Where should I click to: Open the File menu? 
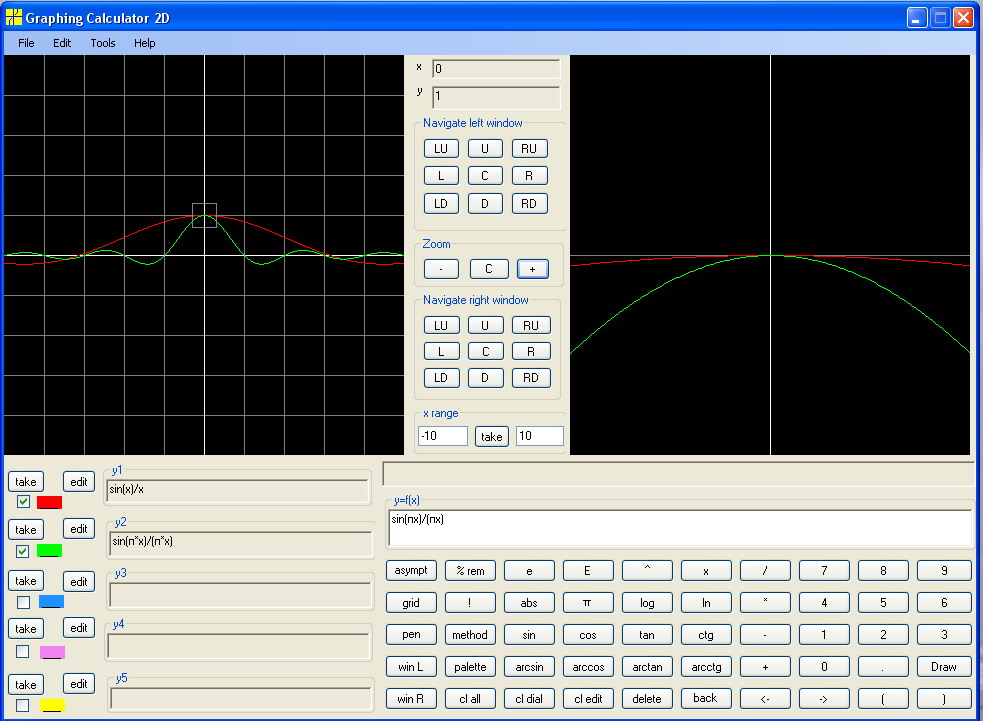(x=26, y=43)
